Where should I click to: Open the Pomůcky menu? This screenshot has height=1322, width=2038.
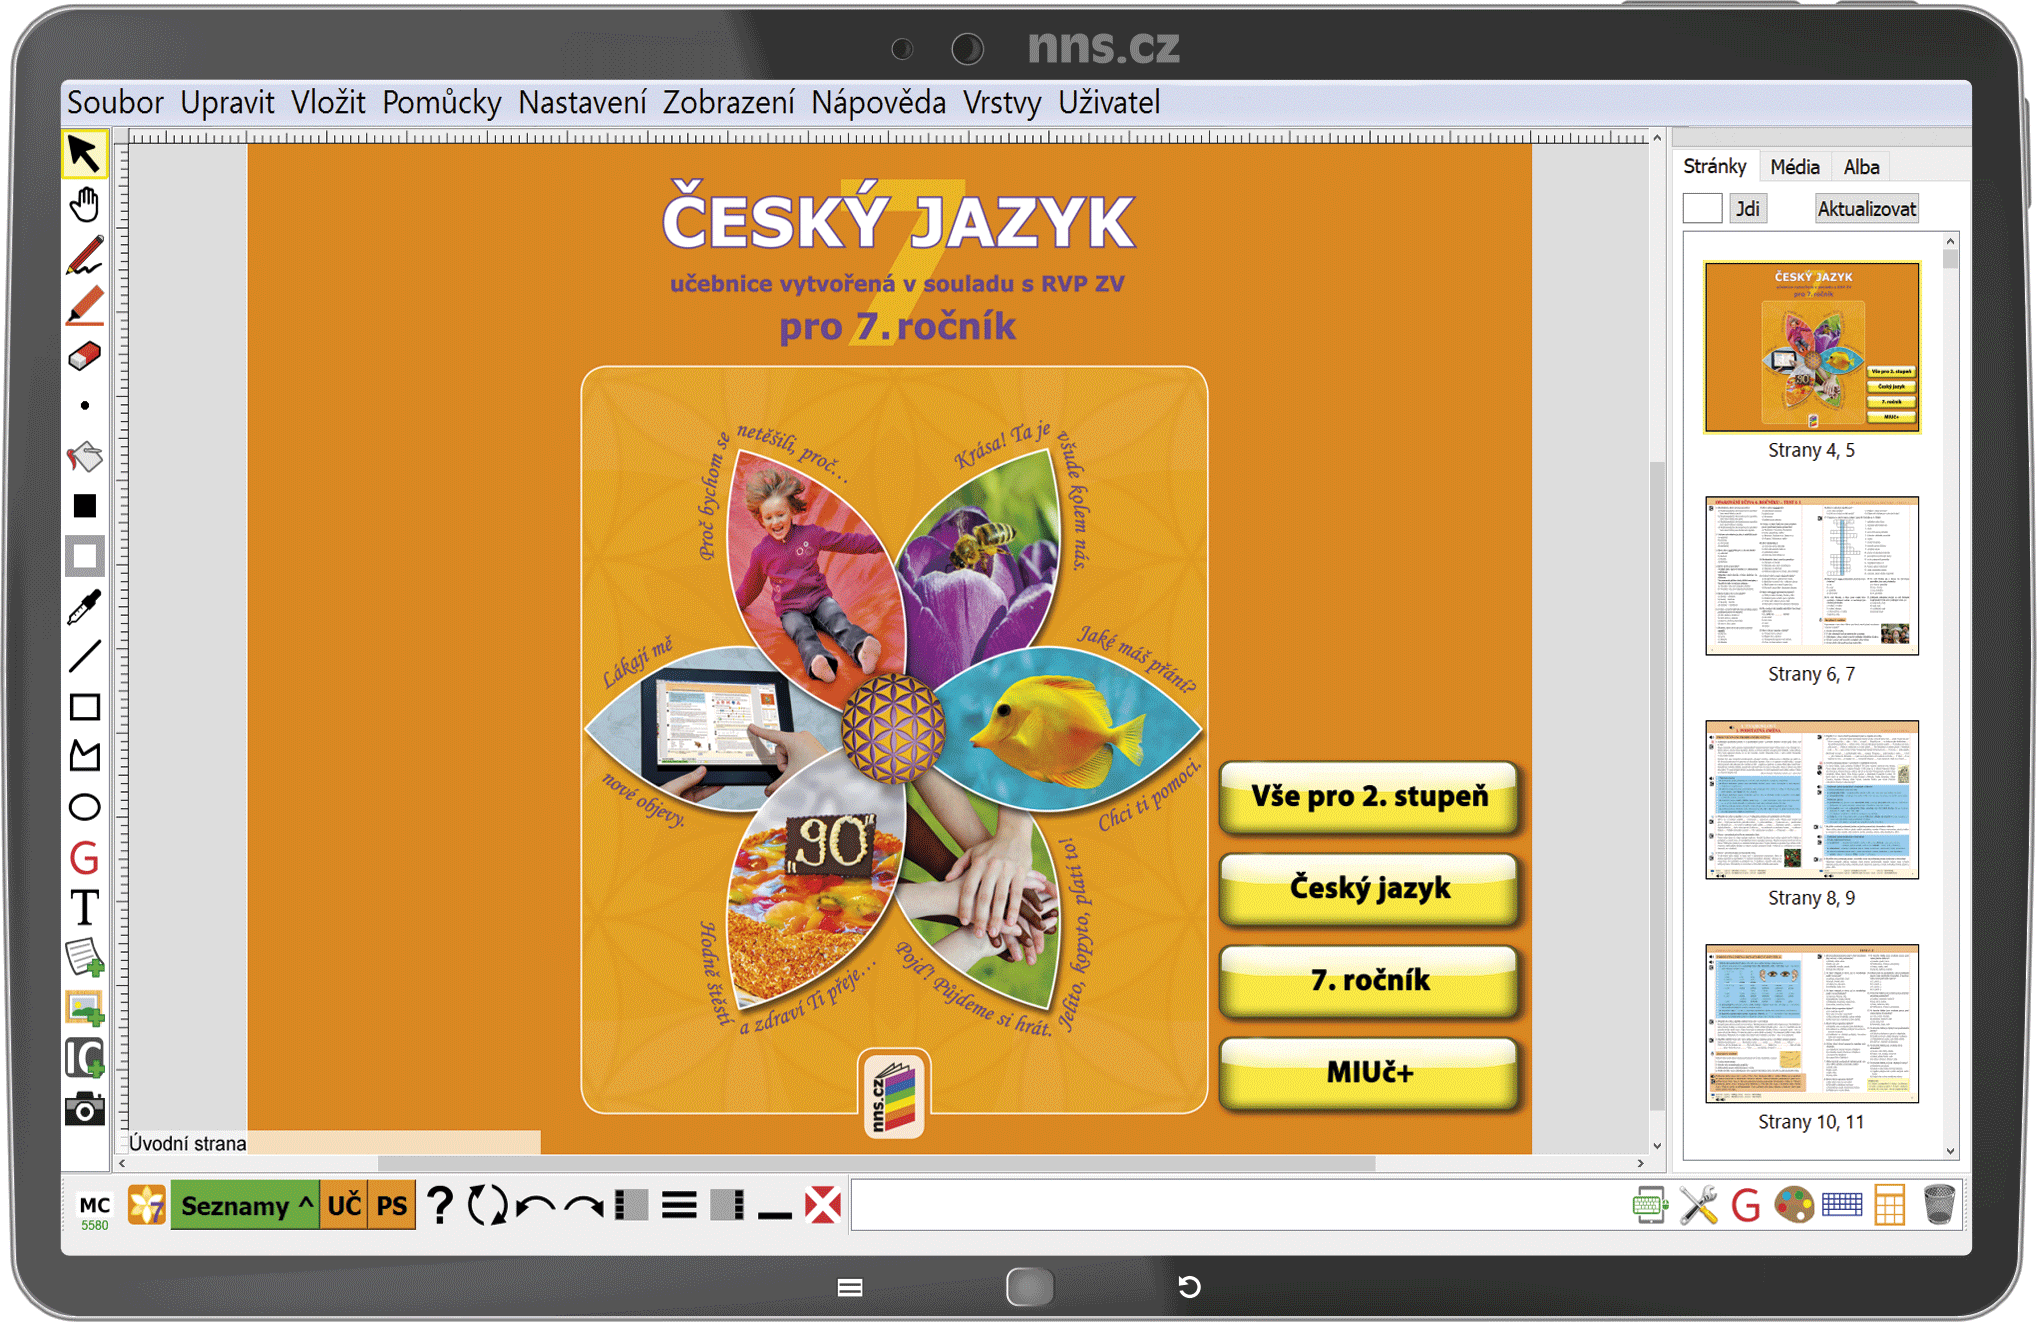[x=441, y=102]
